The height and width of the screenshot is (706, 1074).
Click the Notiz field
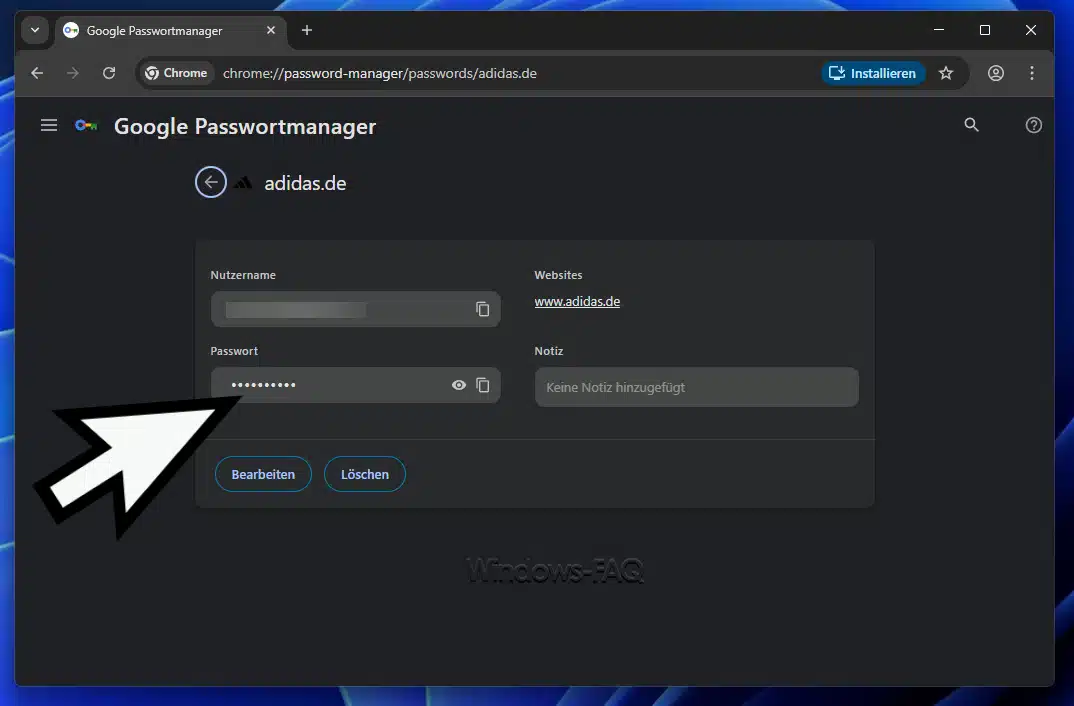696,387
